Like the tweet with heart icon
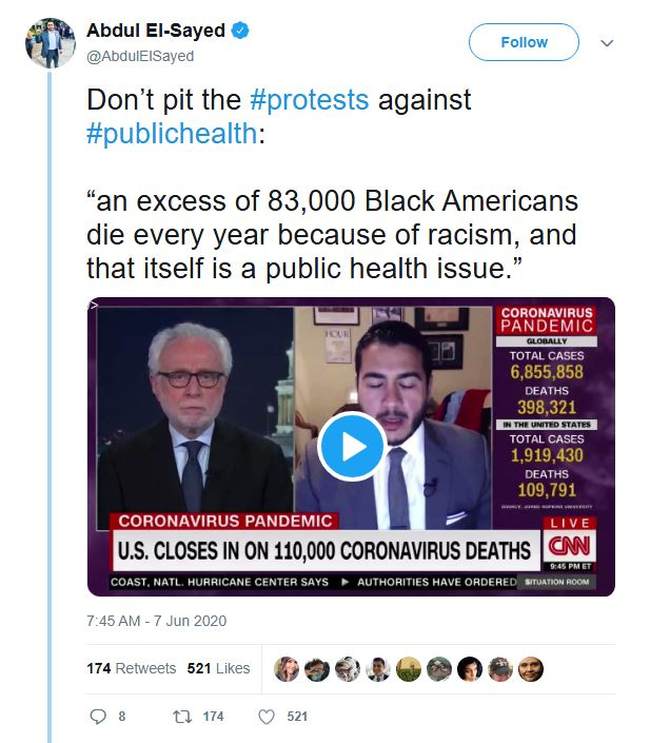This screenshot has width=650, height=743. coord(266,716)
